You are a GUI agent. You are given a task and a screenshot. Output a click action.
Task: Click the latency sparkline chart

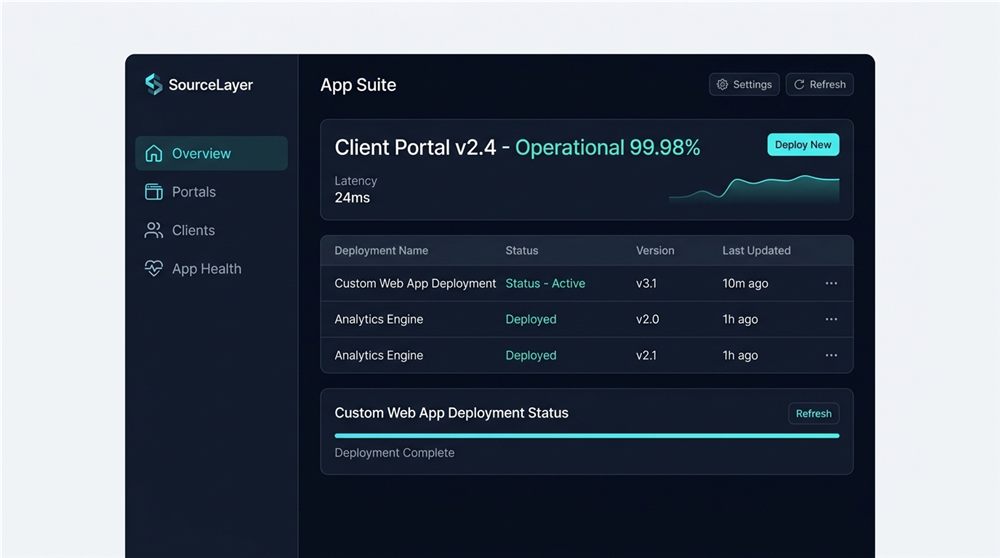point(754,189)
